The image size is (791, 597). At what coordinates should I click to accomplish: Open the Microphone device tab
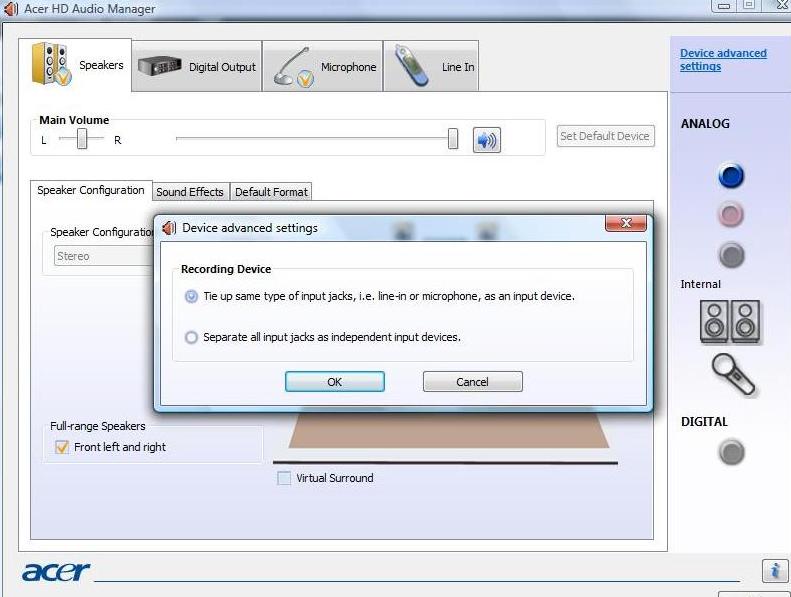[x=323, y=67]
